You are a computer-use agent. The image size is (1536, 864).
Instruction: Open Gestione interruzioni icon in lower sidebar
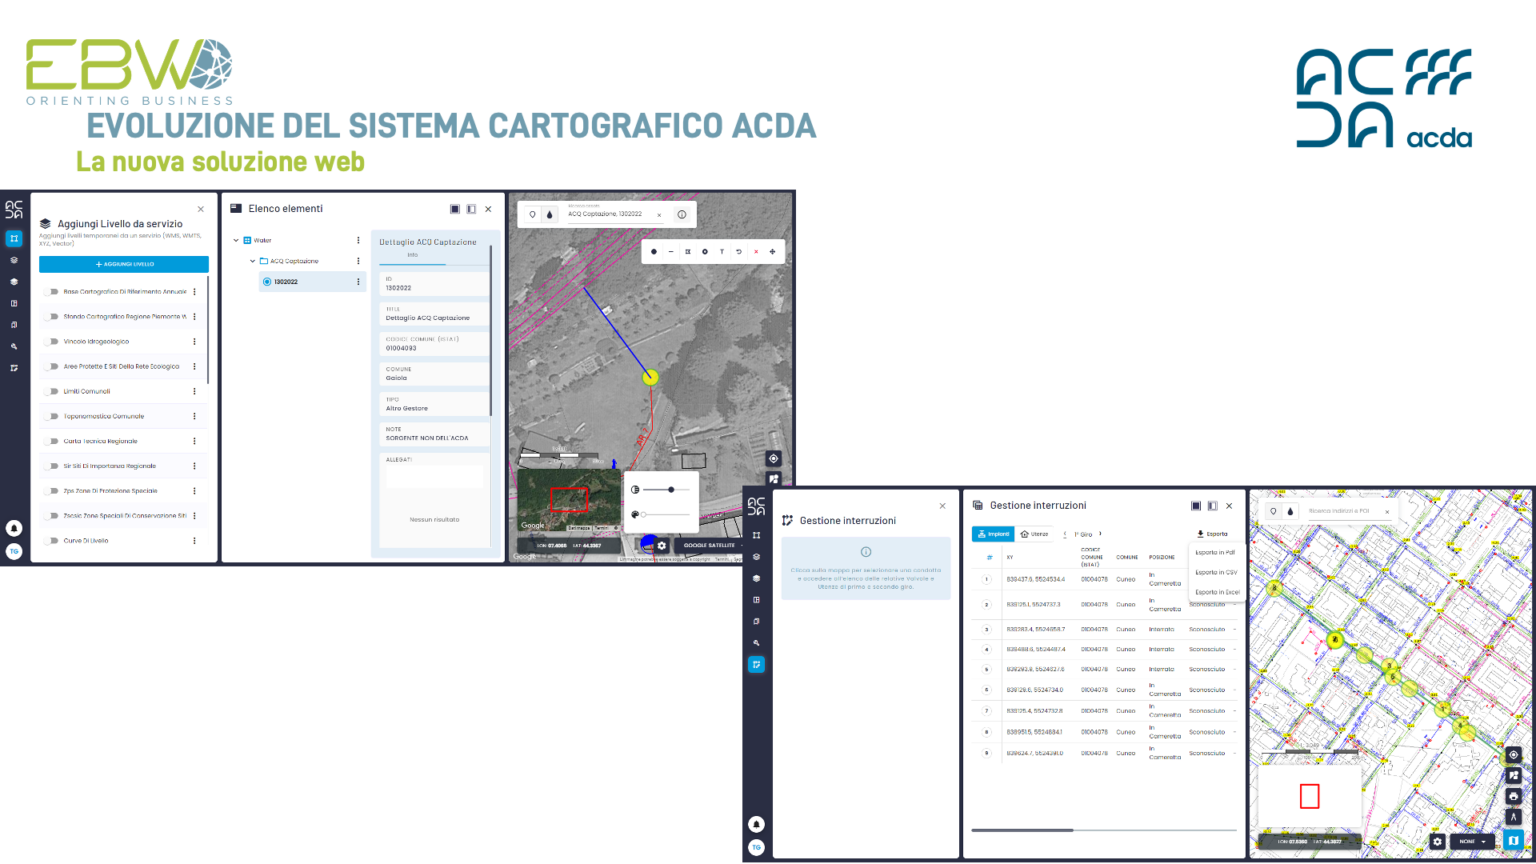[756, 664]
